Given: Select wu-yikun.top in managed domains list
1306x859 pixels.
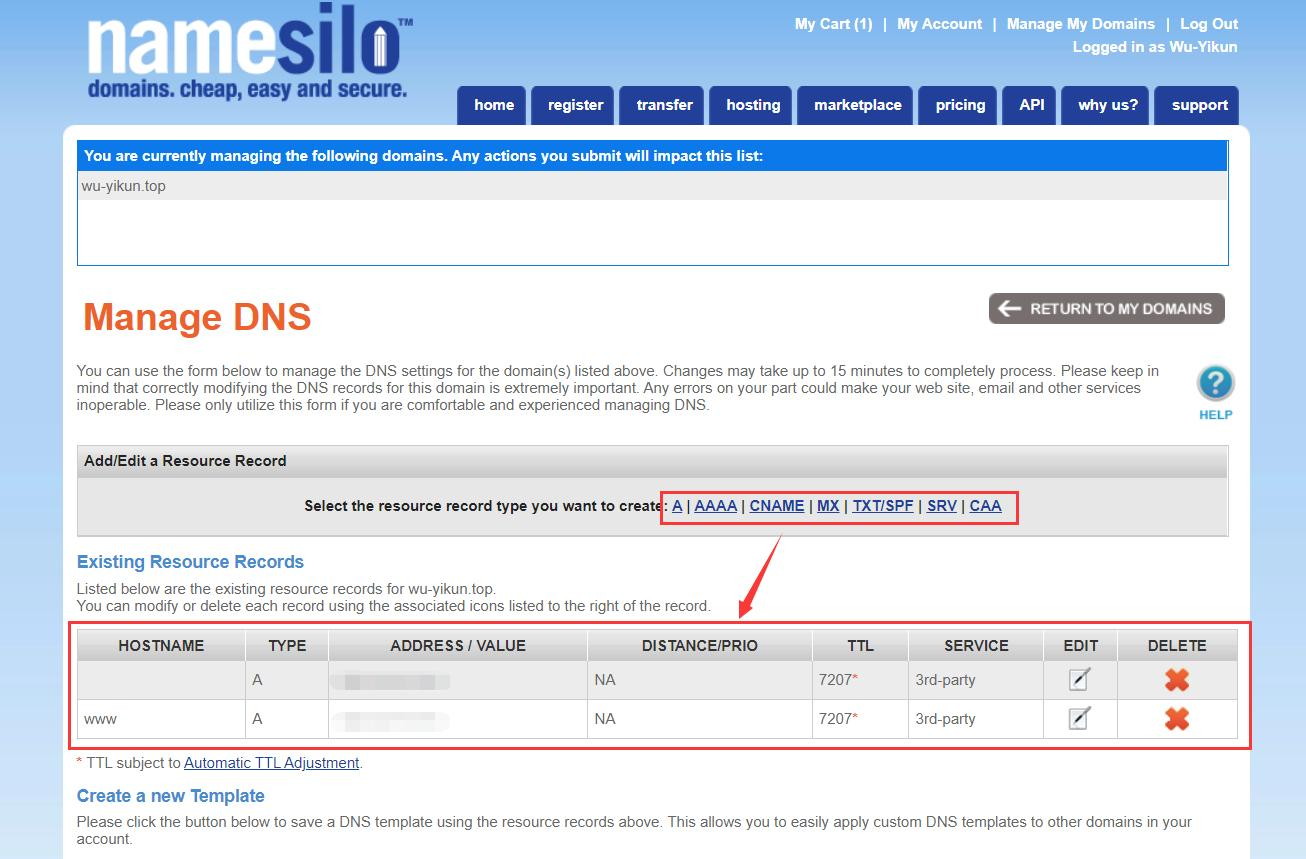Looking at the screenshot, I should pos(652,186).
